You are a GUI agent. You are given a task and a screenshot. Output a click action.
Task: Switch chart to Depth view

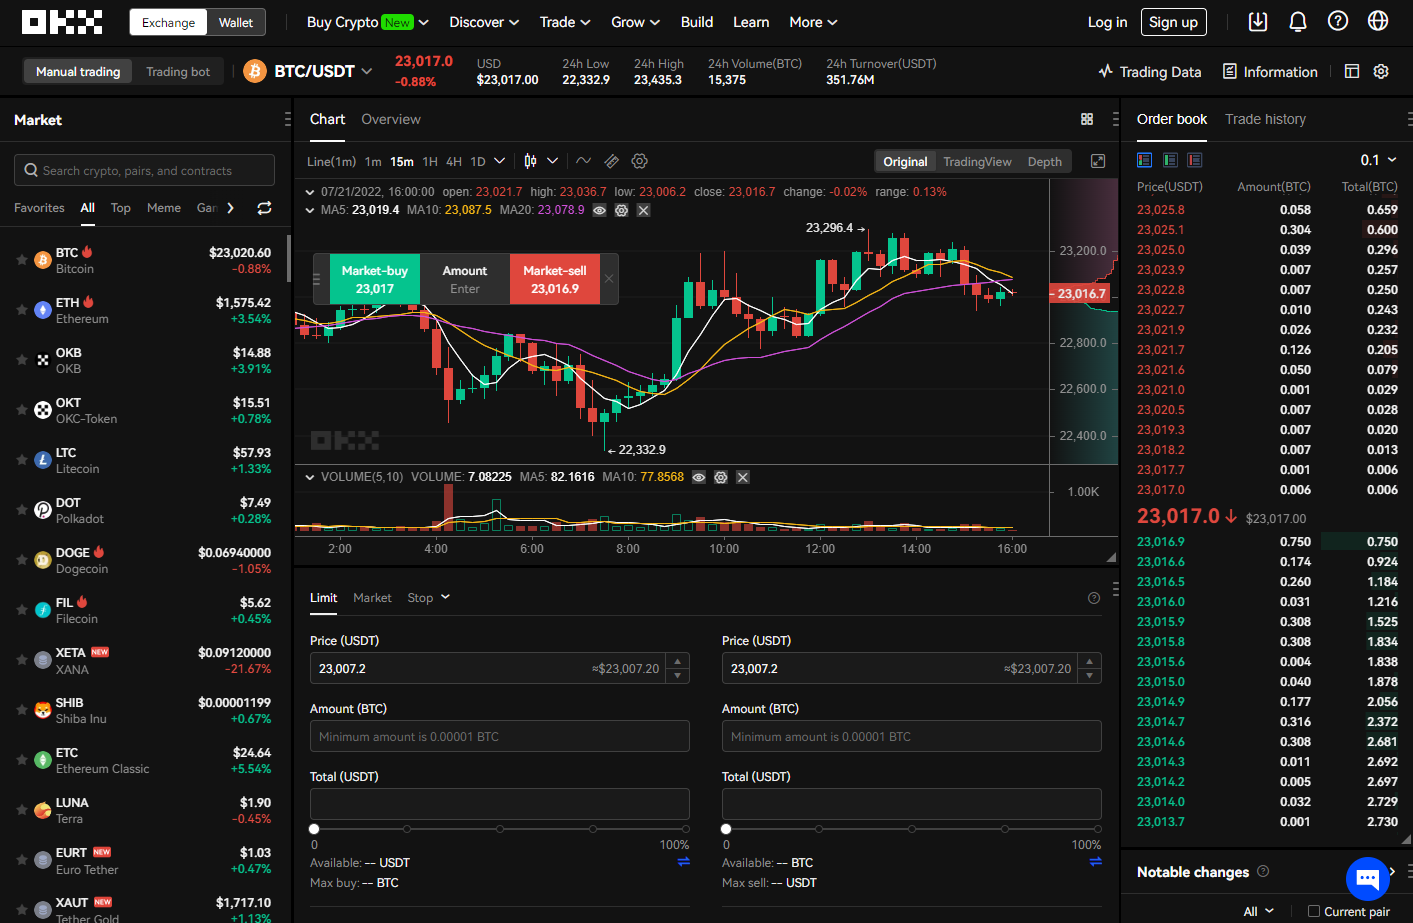coord(1045,161)
